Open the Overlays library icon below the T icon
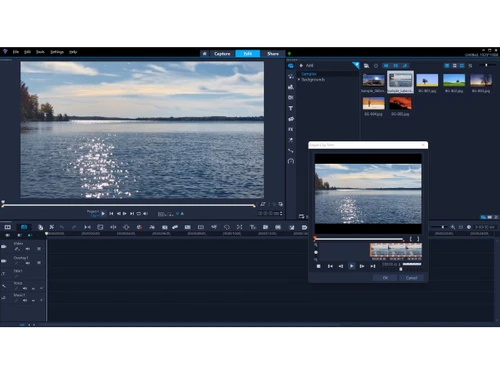The width and height of the screenshot is (500, 375). click(291, 119)
